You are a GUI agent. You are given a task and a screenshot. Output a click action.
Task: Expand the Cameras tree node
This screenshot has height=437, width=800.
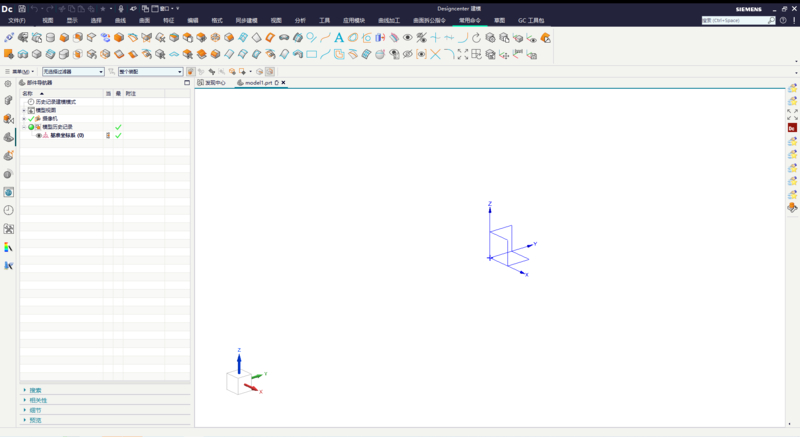click(x=24, y=119)
